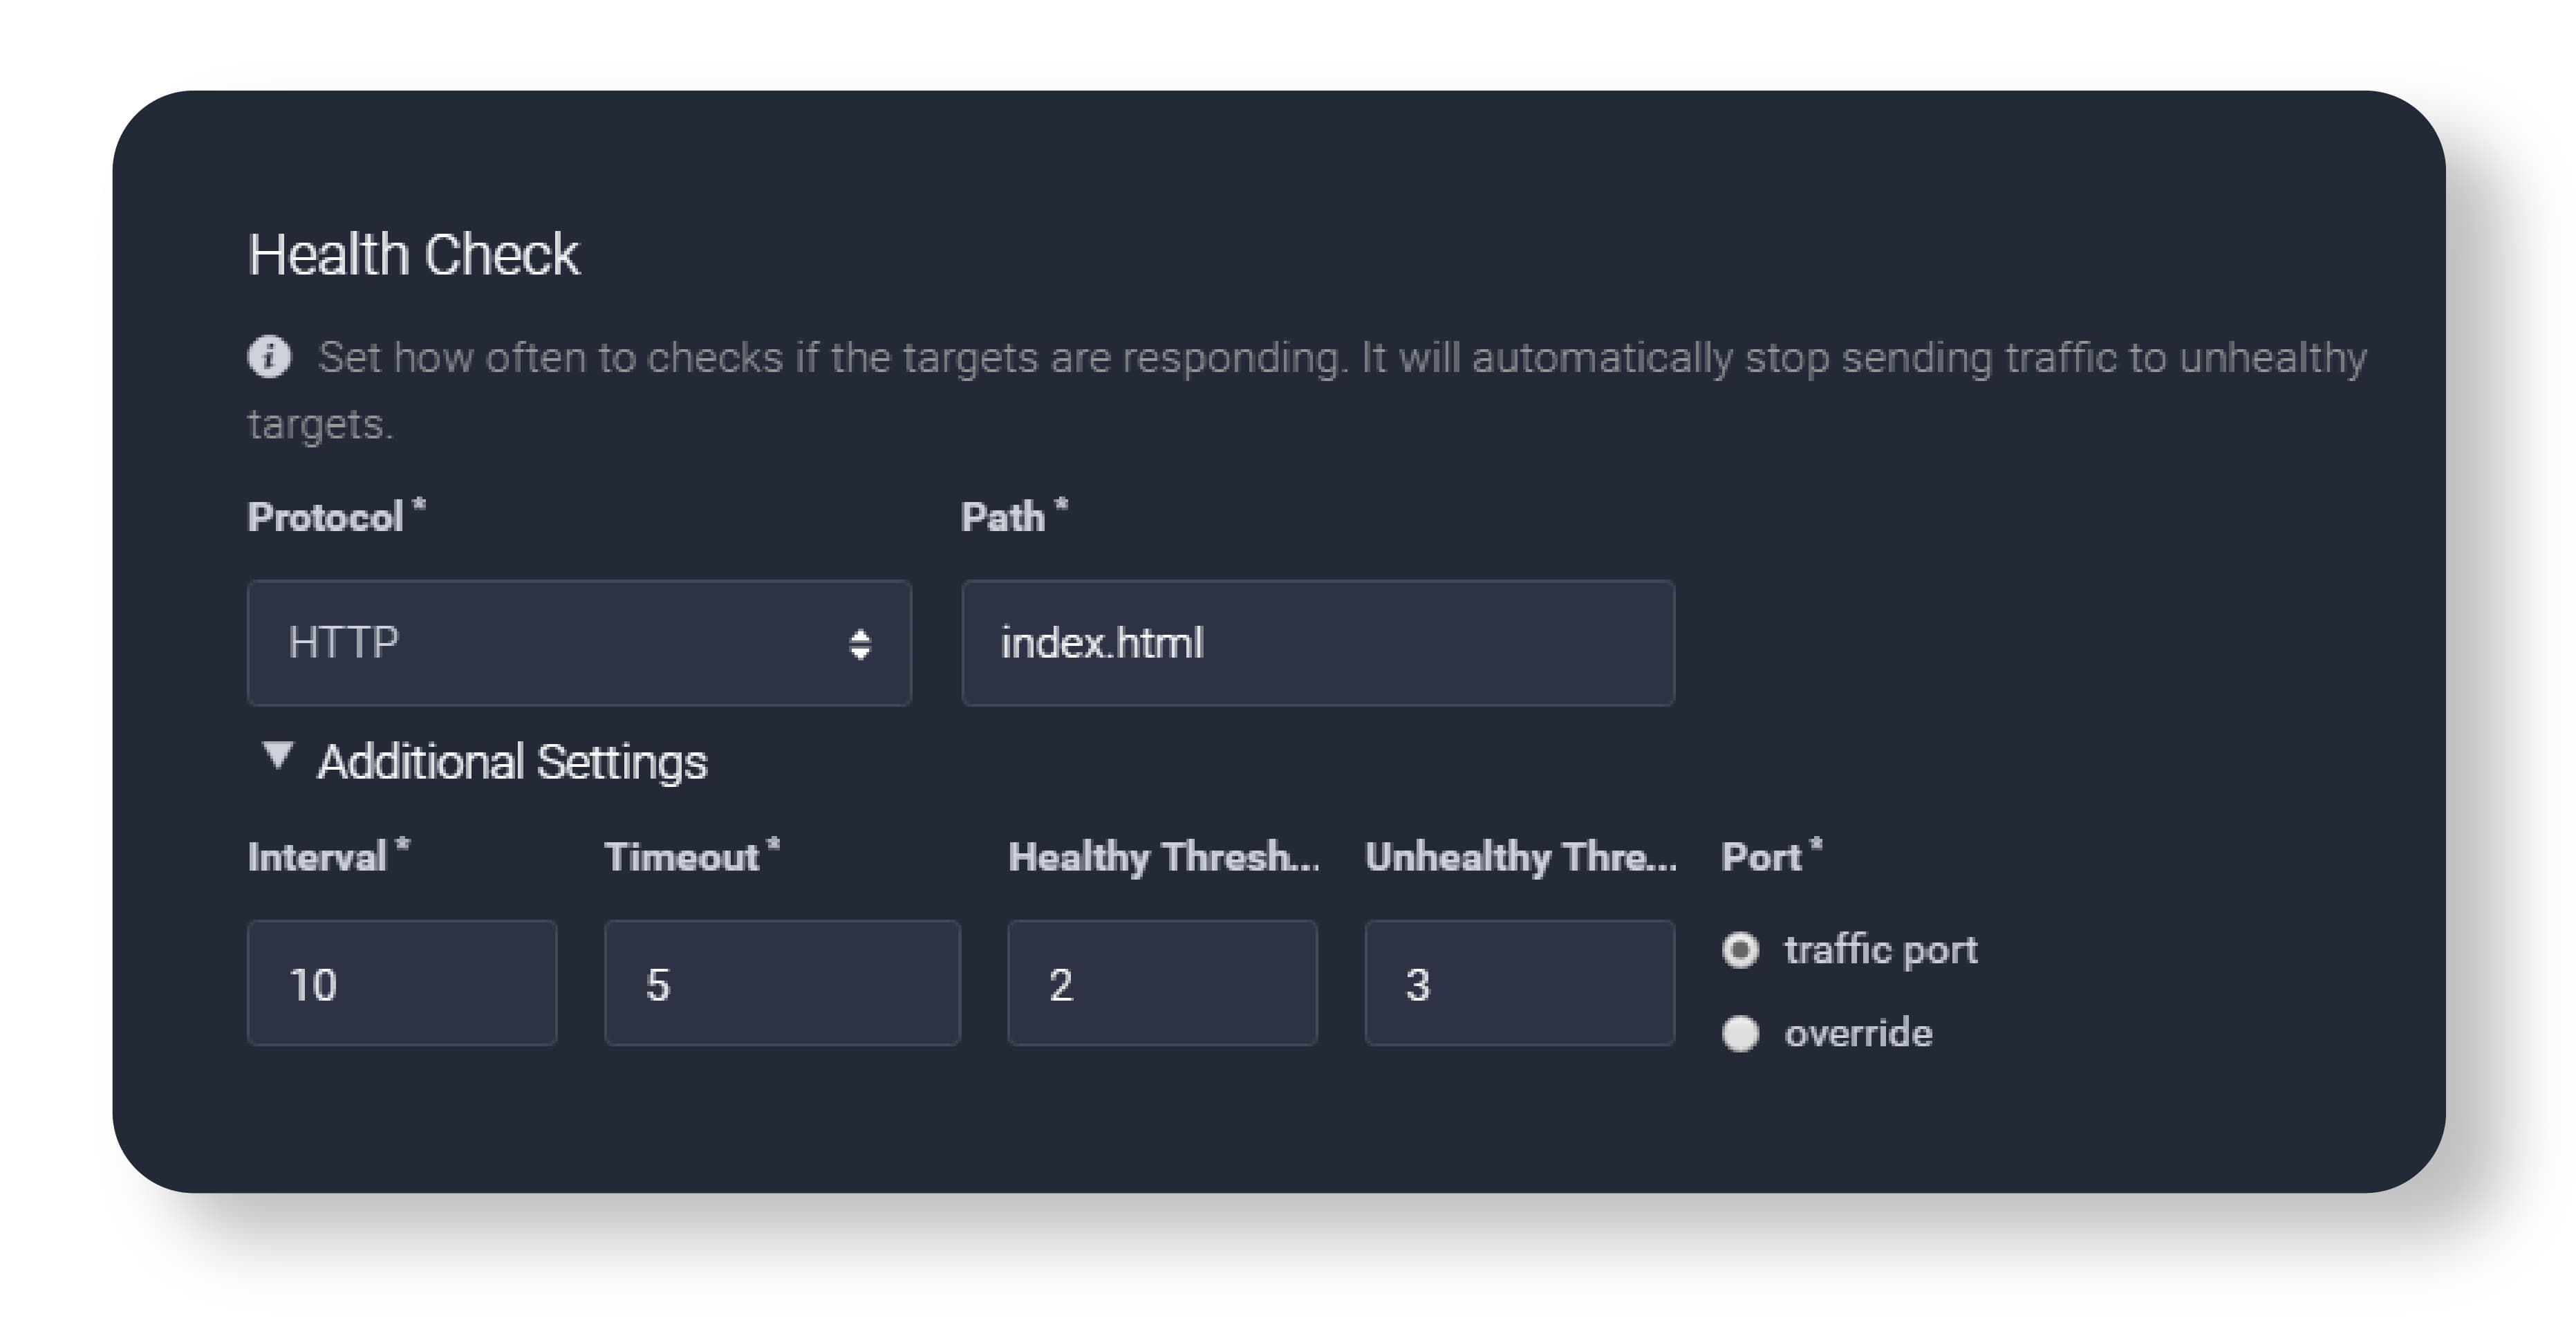Collapse Additional Settings using the triangle arrow
2576x1327 pixels.
point(277,756)
